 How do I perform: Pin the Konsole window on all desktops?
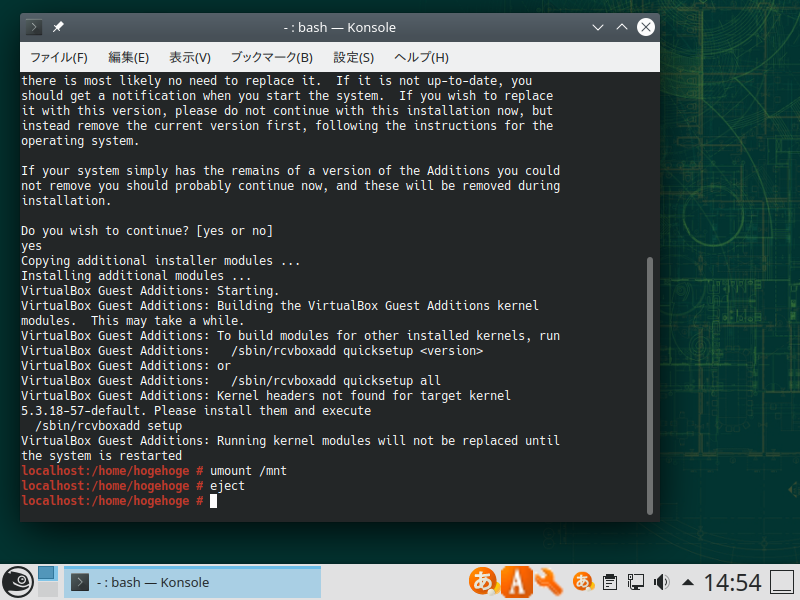tap(58, 27)
